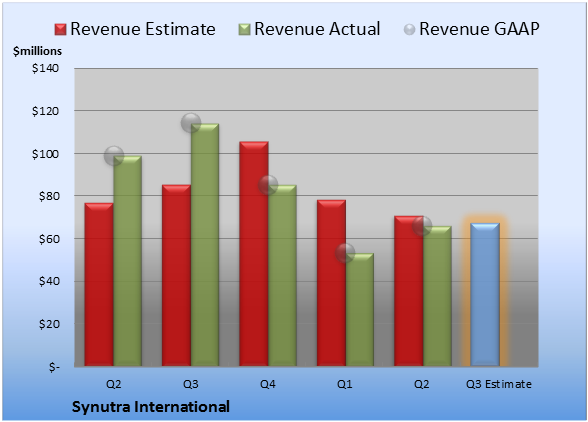Image resolution: width=588 pixels, height=422 pixels.
Task: Click the '$100' axis value
Action: (45, 153)
